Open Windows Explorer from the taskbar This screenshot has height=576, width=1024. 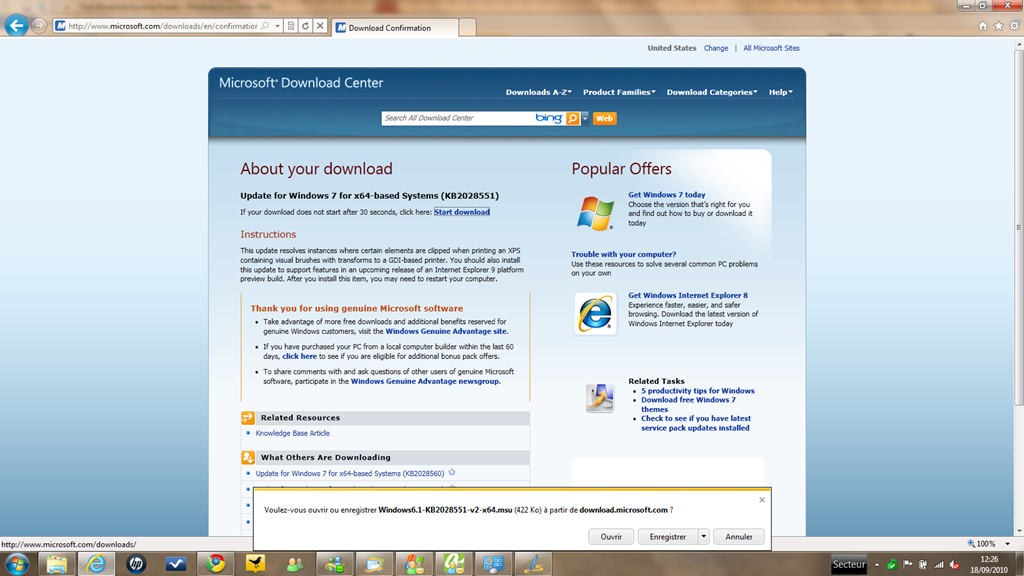click(x=57, y=564)
